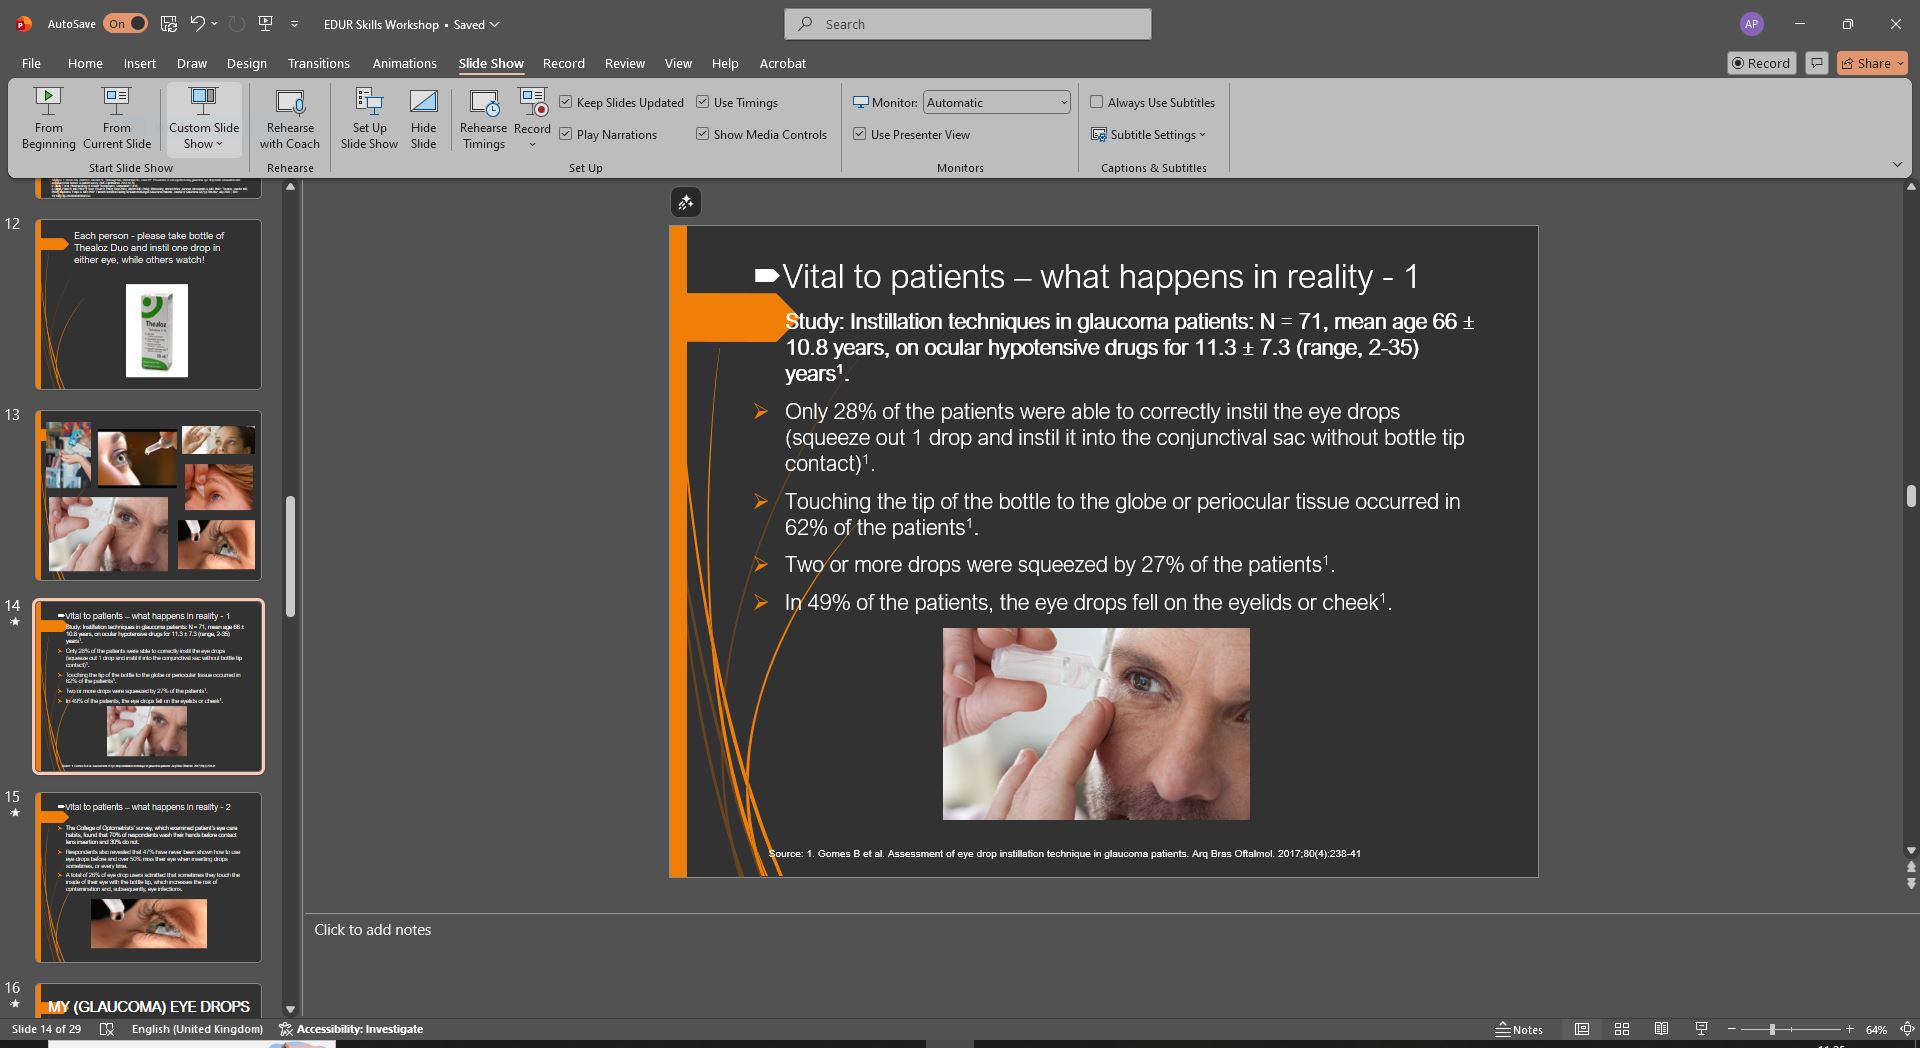Image resolution: width=1920 pixels, height=1048 pixels.
Task: Click the Hide Slide icon
Action: [x=423, y=102]
